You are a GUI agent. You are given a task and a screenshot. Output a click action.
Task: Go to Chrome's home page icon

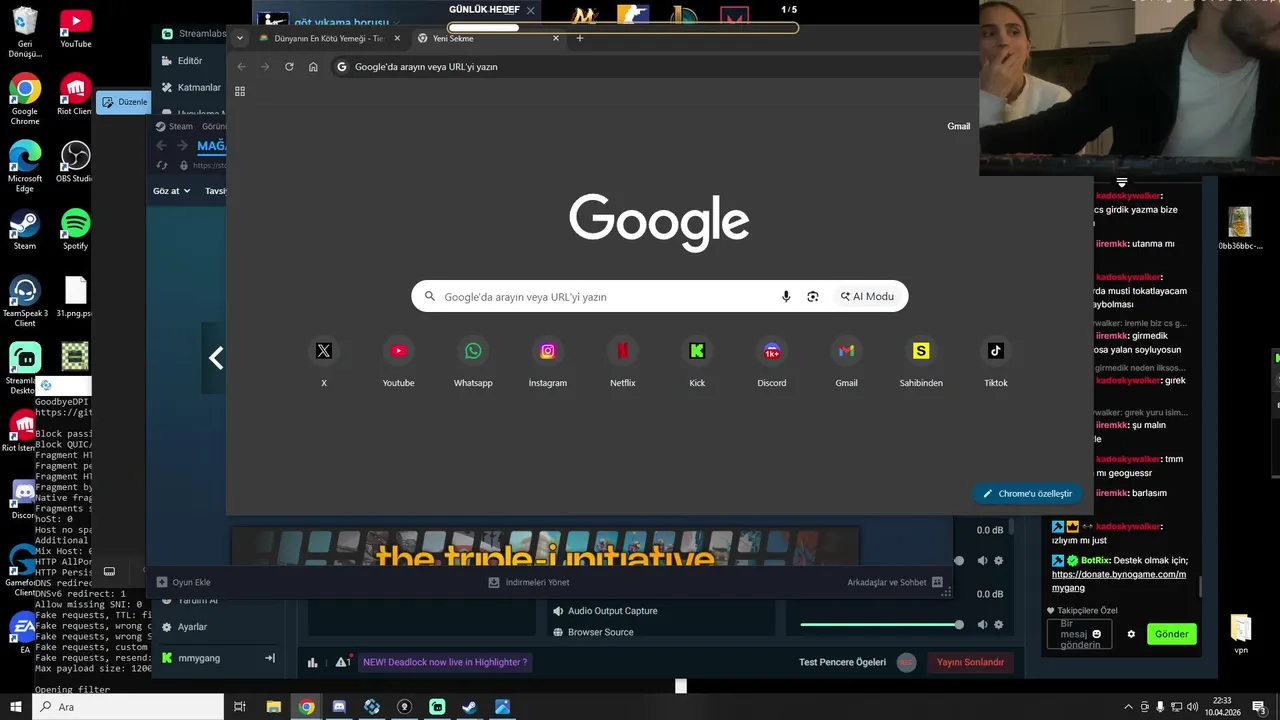point(313,67)
